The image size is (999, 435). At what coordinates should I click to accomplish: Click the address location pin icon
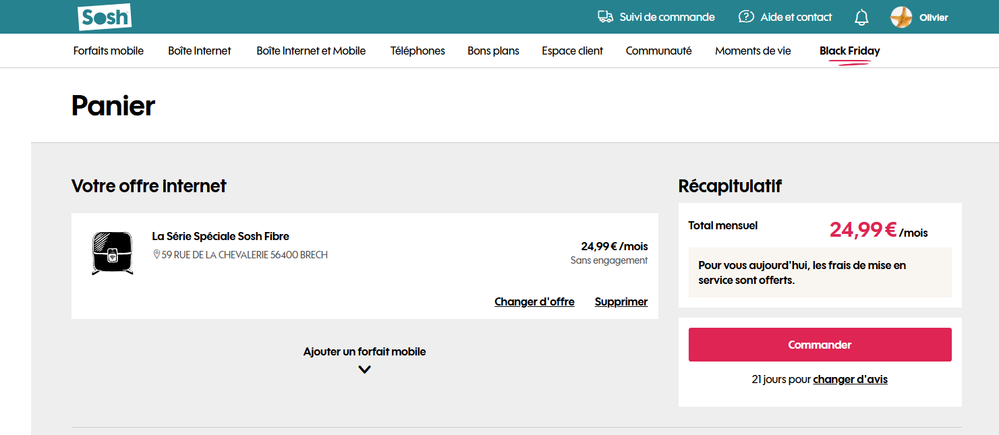[x=156, y=255]
